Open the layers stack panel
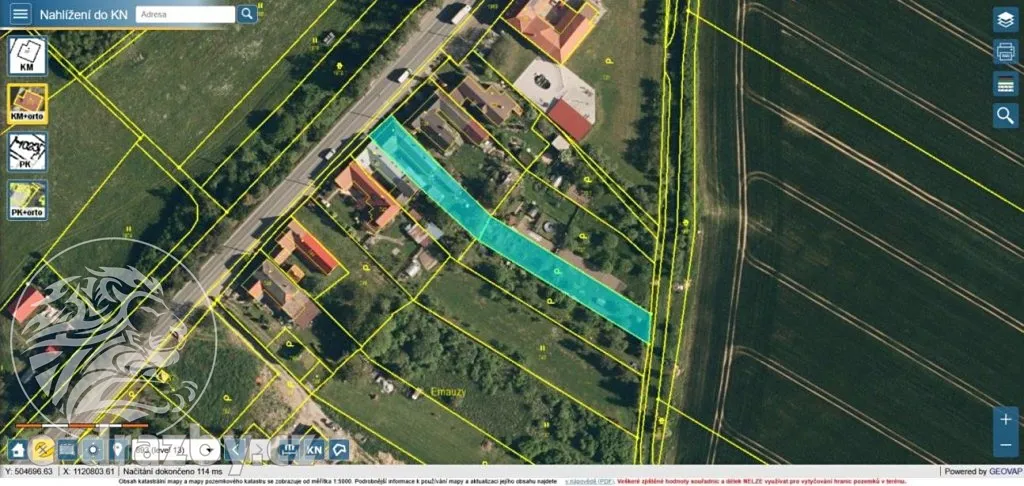The width and height of the screenshot is (1024, 486). coord(1005,20)
